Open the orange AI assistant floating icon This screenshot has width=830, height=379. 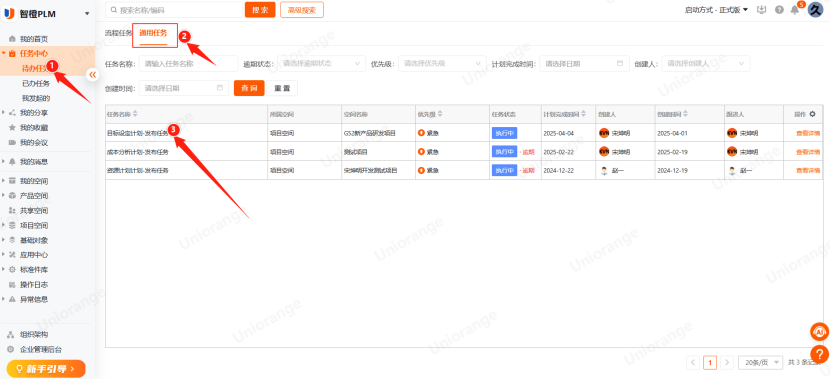point(819,332)
